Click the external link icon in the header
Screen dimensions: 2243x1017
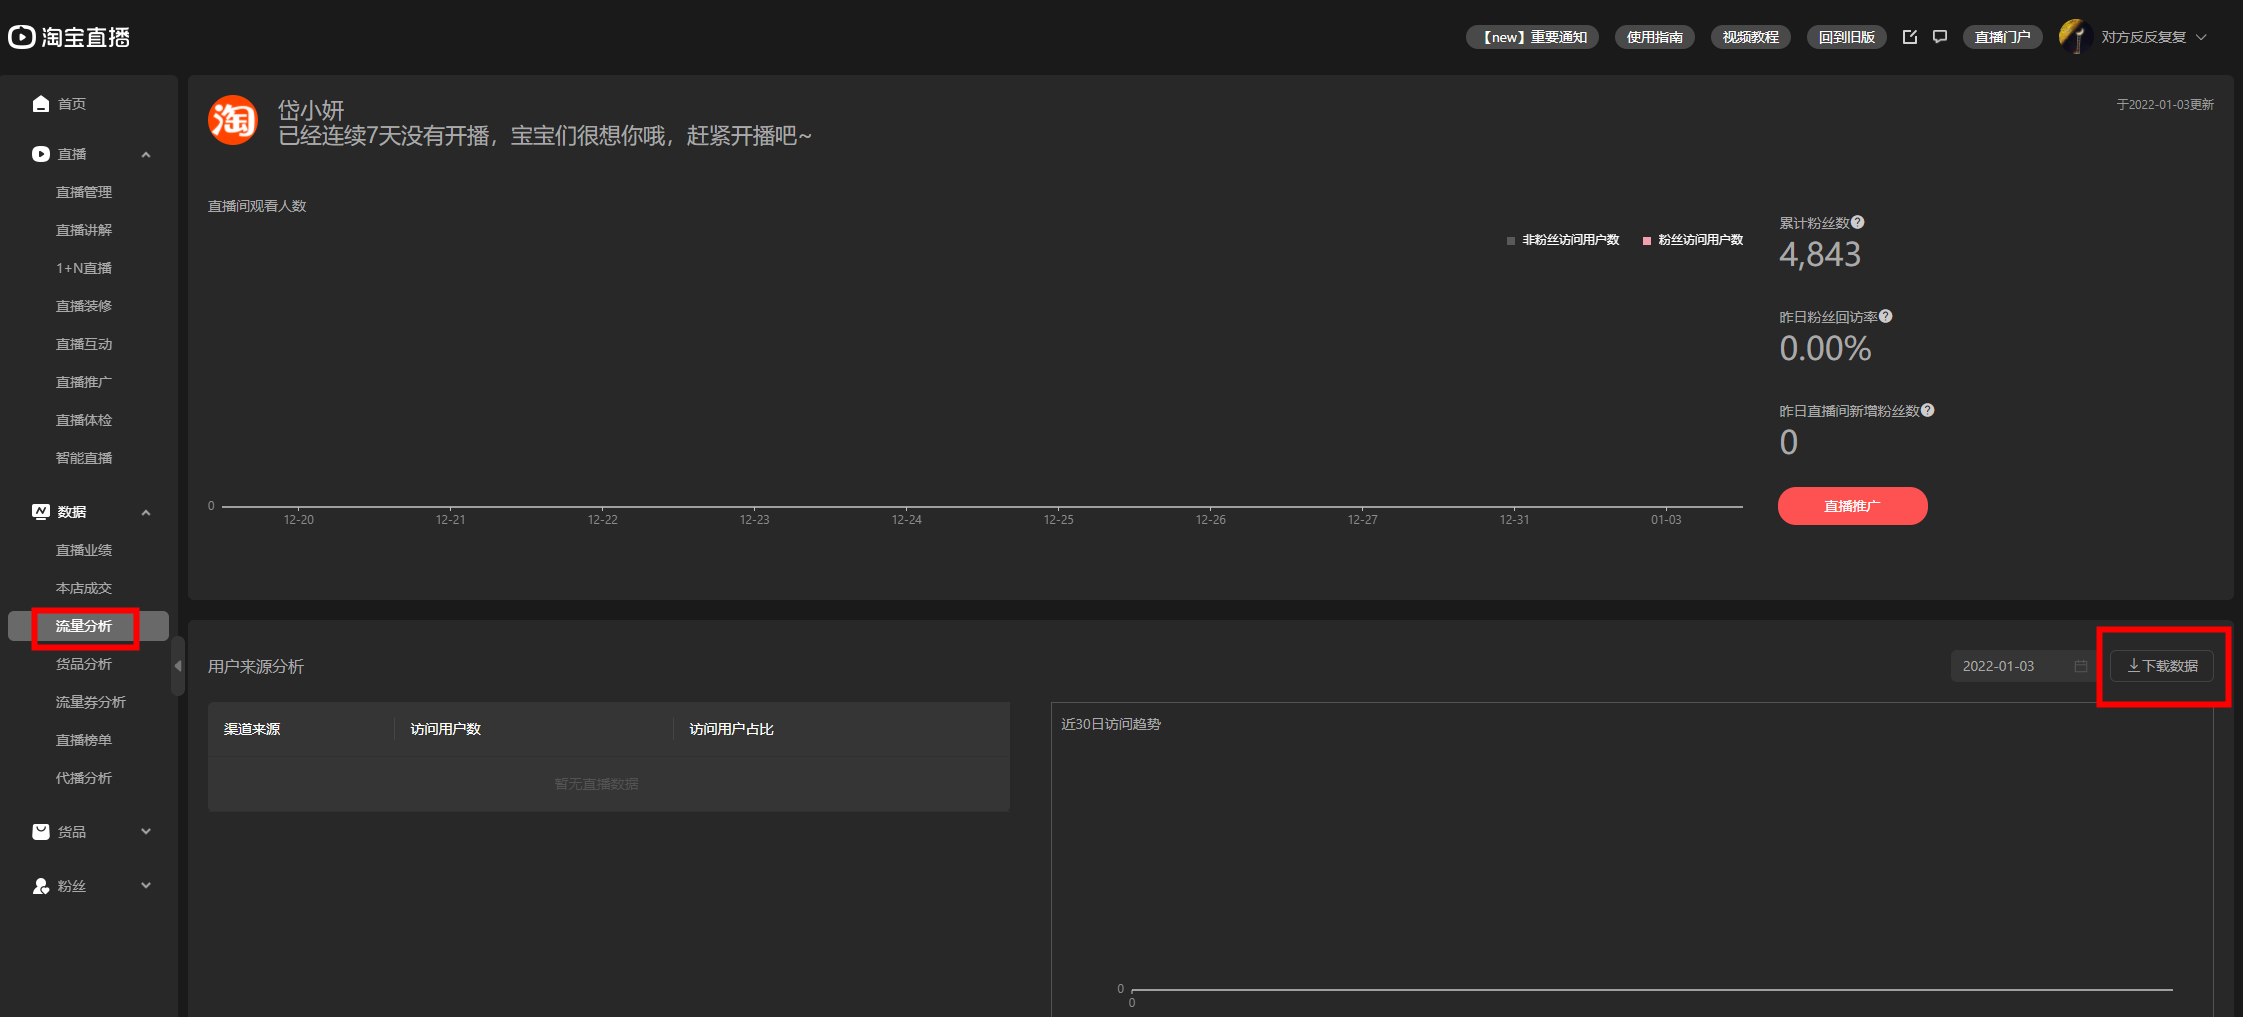[x=1910, y=37]
